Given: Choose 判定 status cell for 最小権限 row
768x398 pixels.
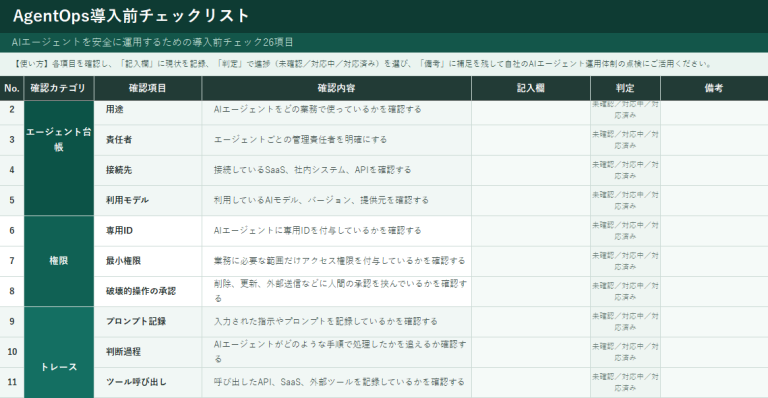Looking at the screenshot, I should click(625, 261).
